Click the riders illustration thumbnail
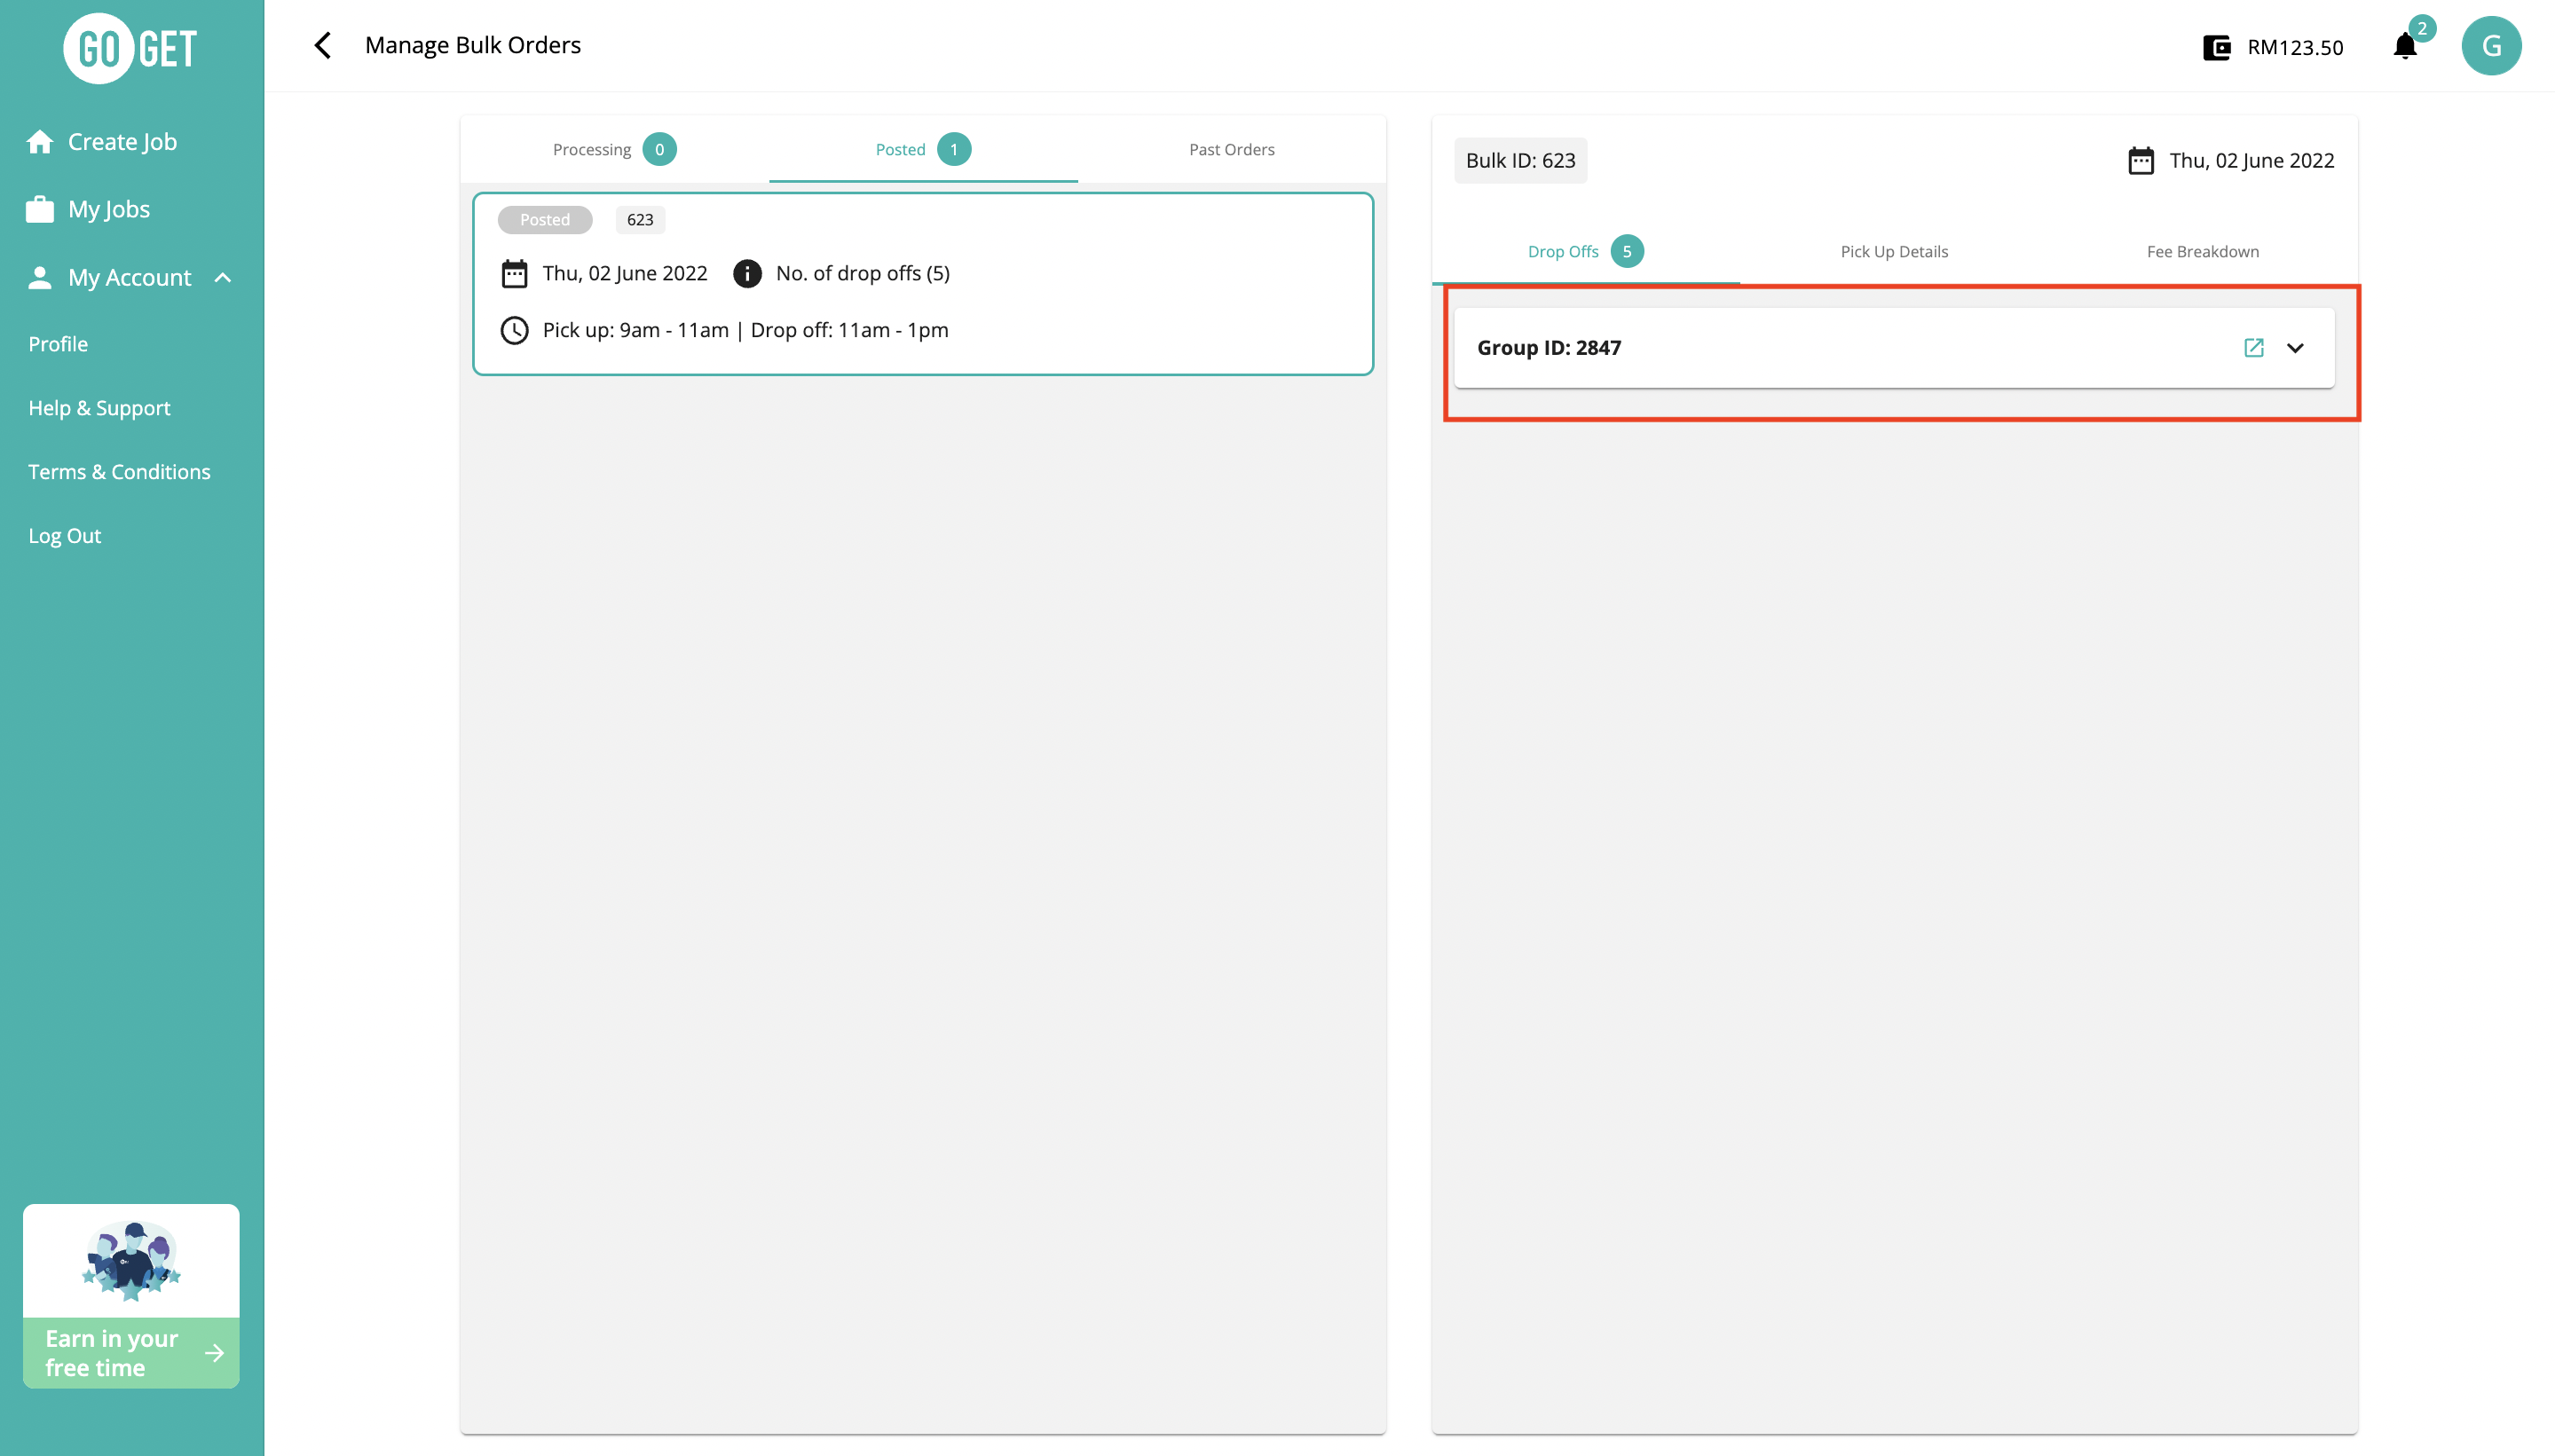Viewport: 2555px width, 1456px height. pyautogui.click(x=131, y=1260)
